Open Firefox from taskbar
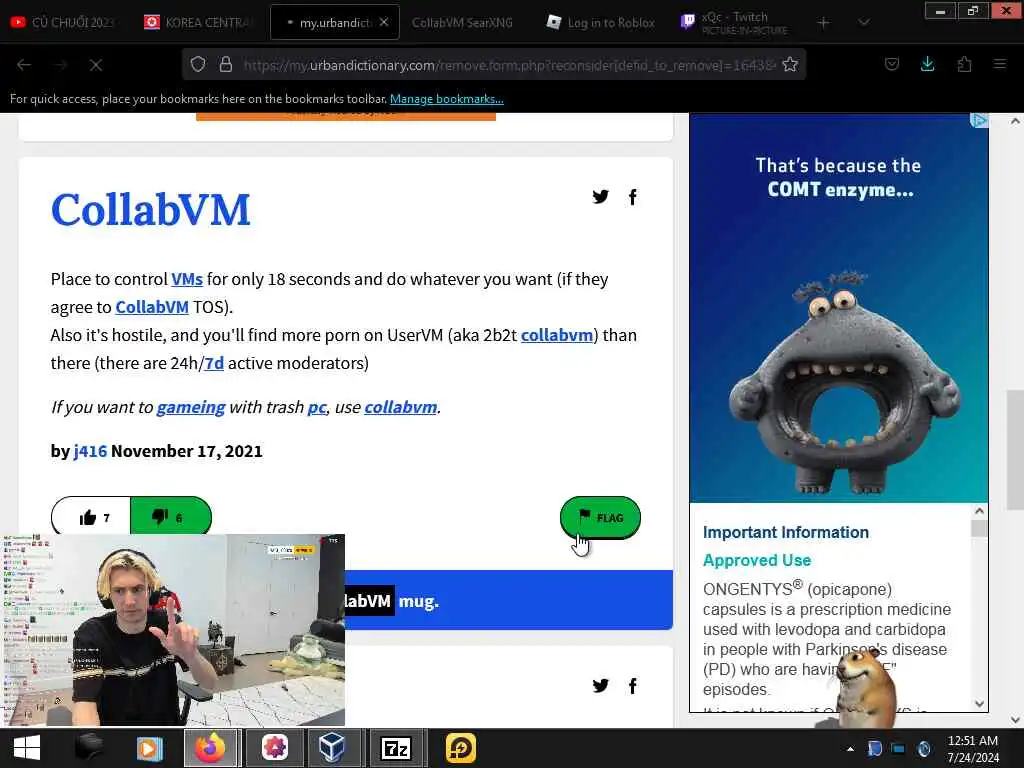This screenshot has height=768, width=1024. click(x=210, y=748)
